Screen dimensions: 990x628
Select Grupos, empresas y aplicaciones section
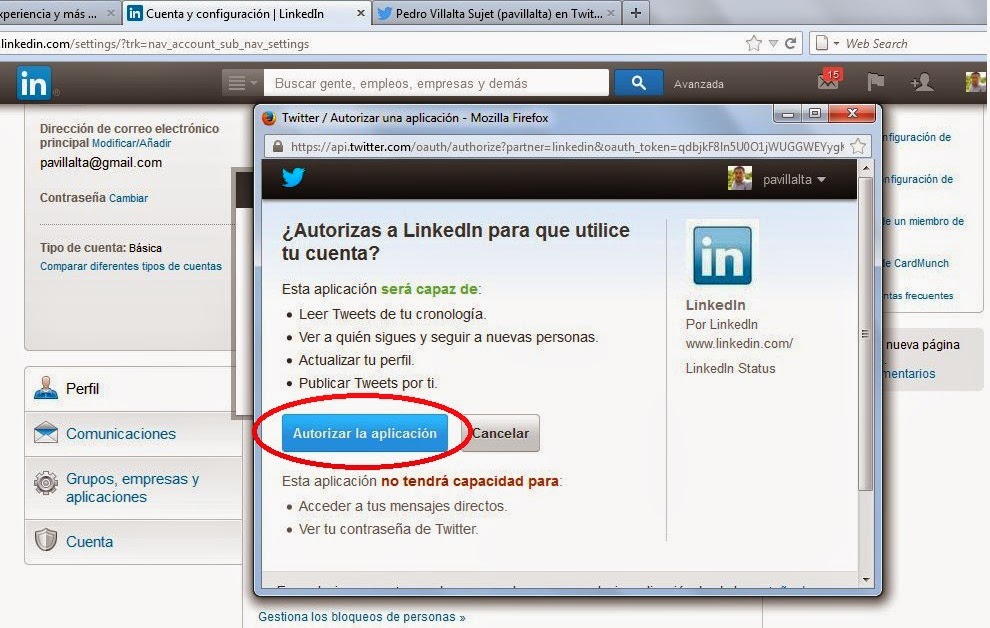[133, 488]
